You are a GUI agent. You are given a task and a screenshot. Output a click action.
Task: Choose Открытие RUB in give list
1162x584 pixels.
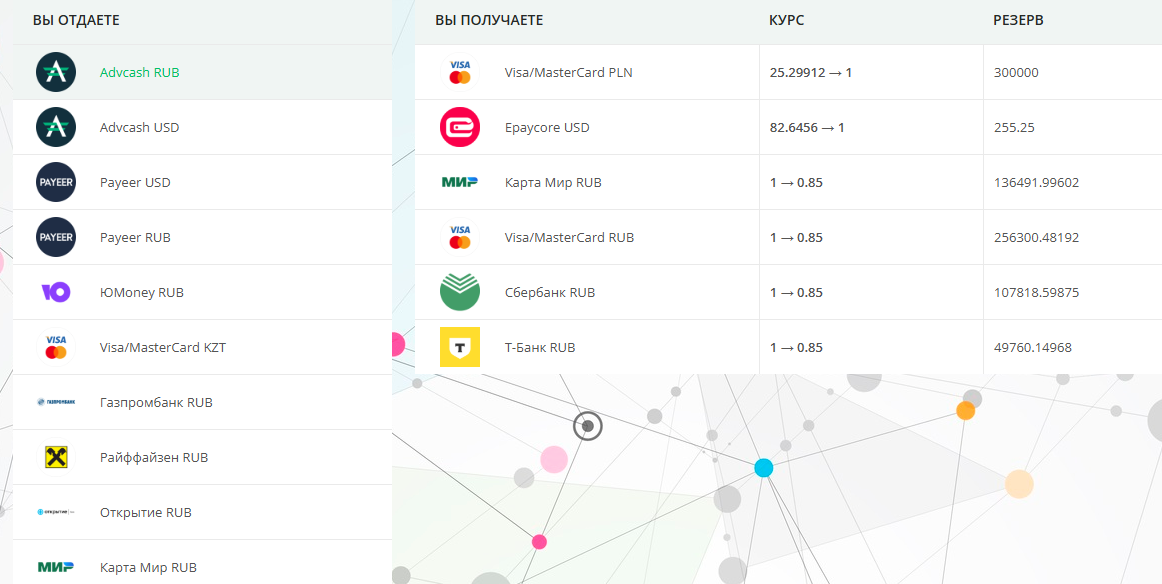[202, 512]
